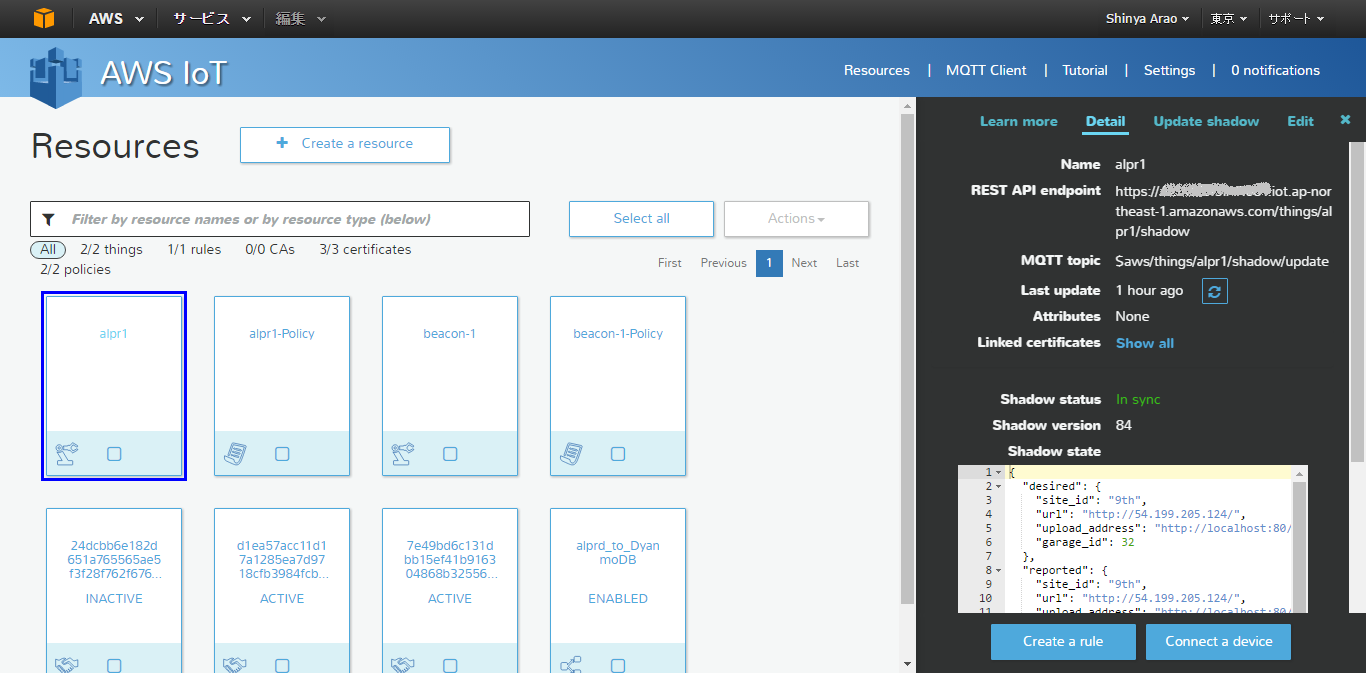Open the Actions dropdown
This screenshot has height=673, width=1366.
(796, 219)
